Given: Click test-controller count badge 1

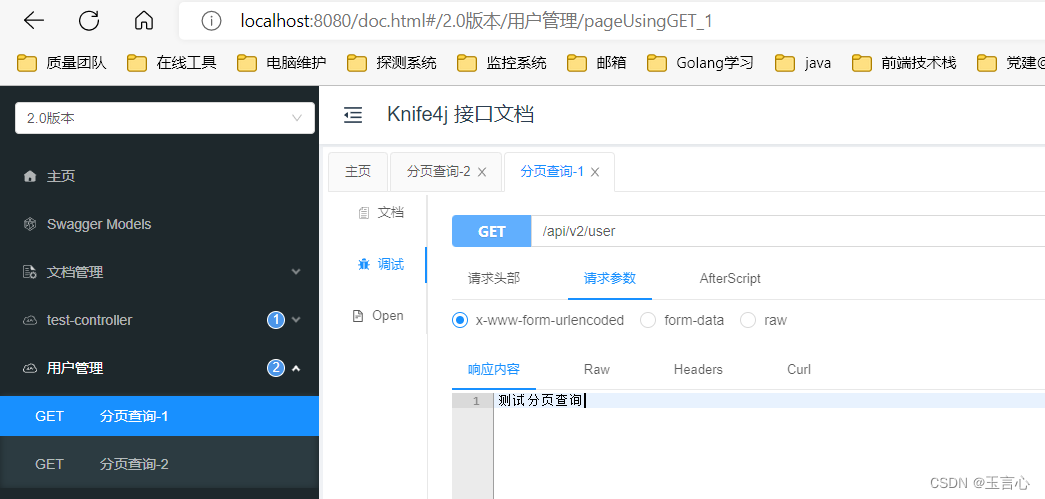Looking at the screenshot, I should [x=276, y=320].
